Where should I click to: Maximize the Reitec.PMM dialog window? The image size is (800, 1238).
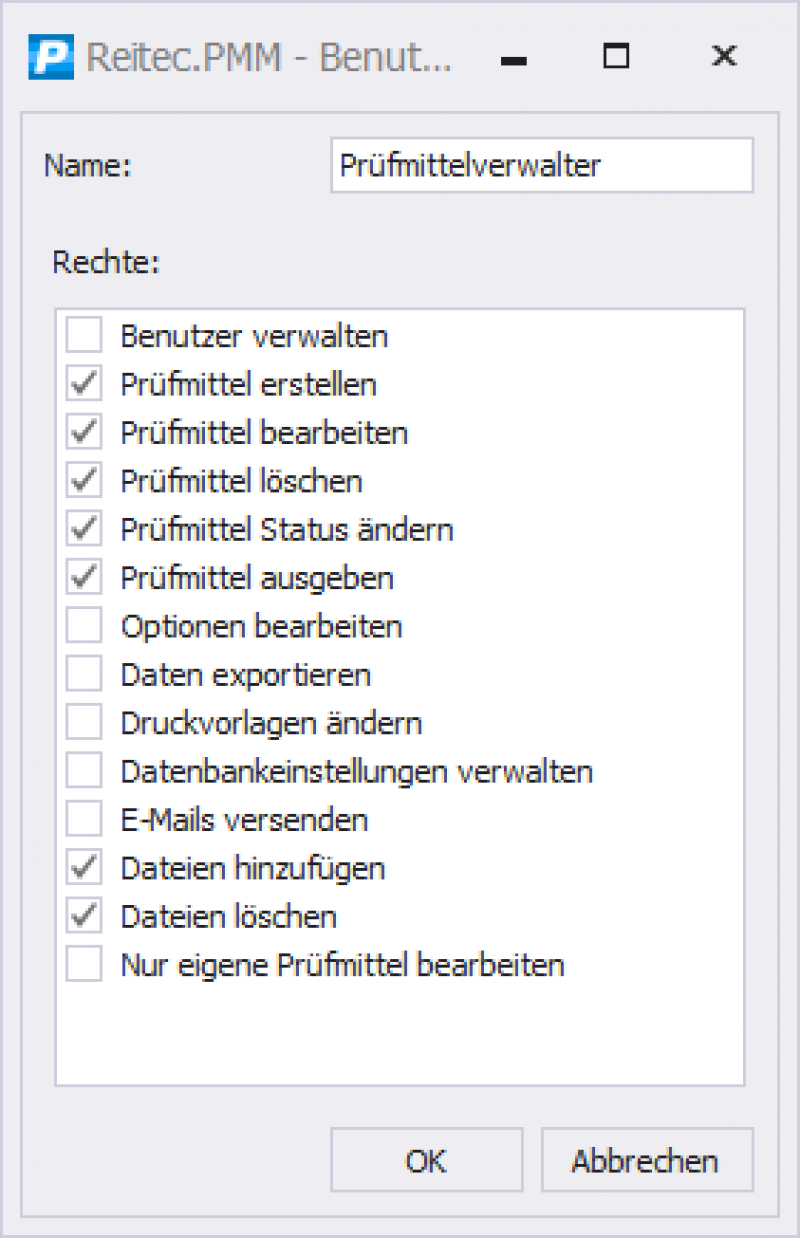point(617,57)
